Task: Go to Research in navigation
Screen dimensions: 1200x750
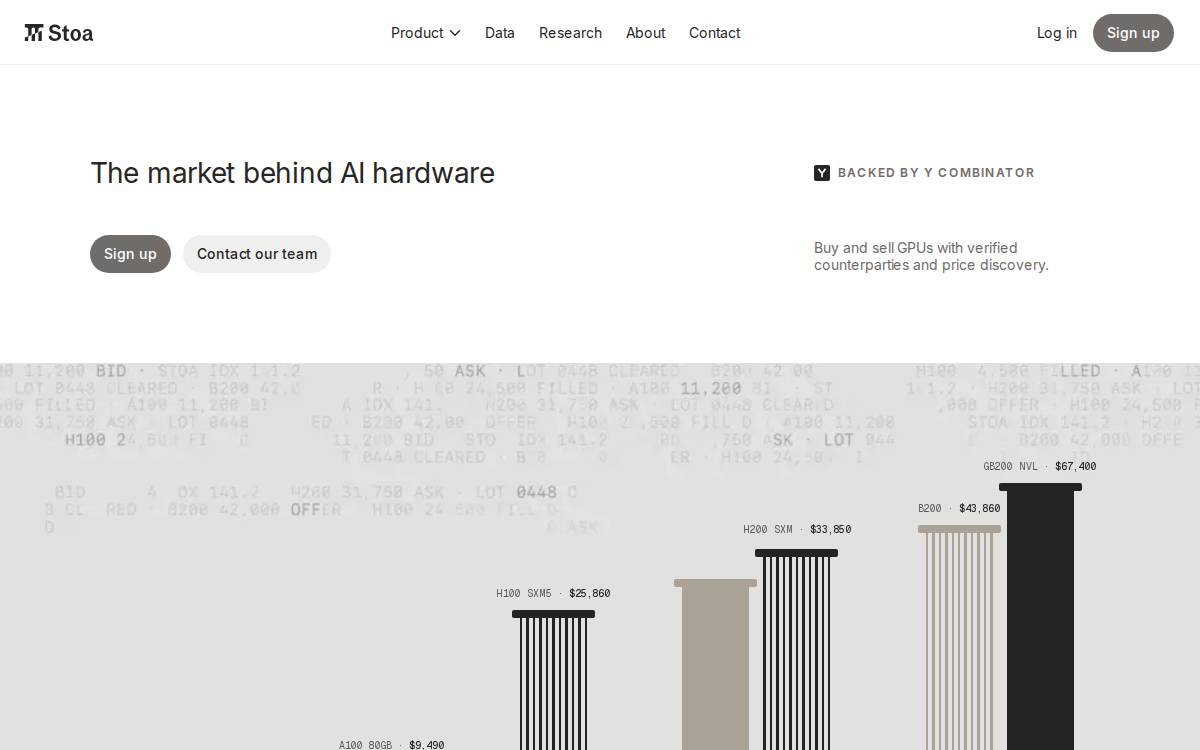Action: click(x=570, y=33)
